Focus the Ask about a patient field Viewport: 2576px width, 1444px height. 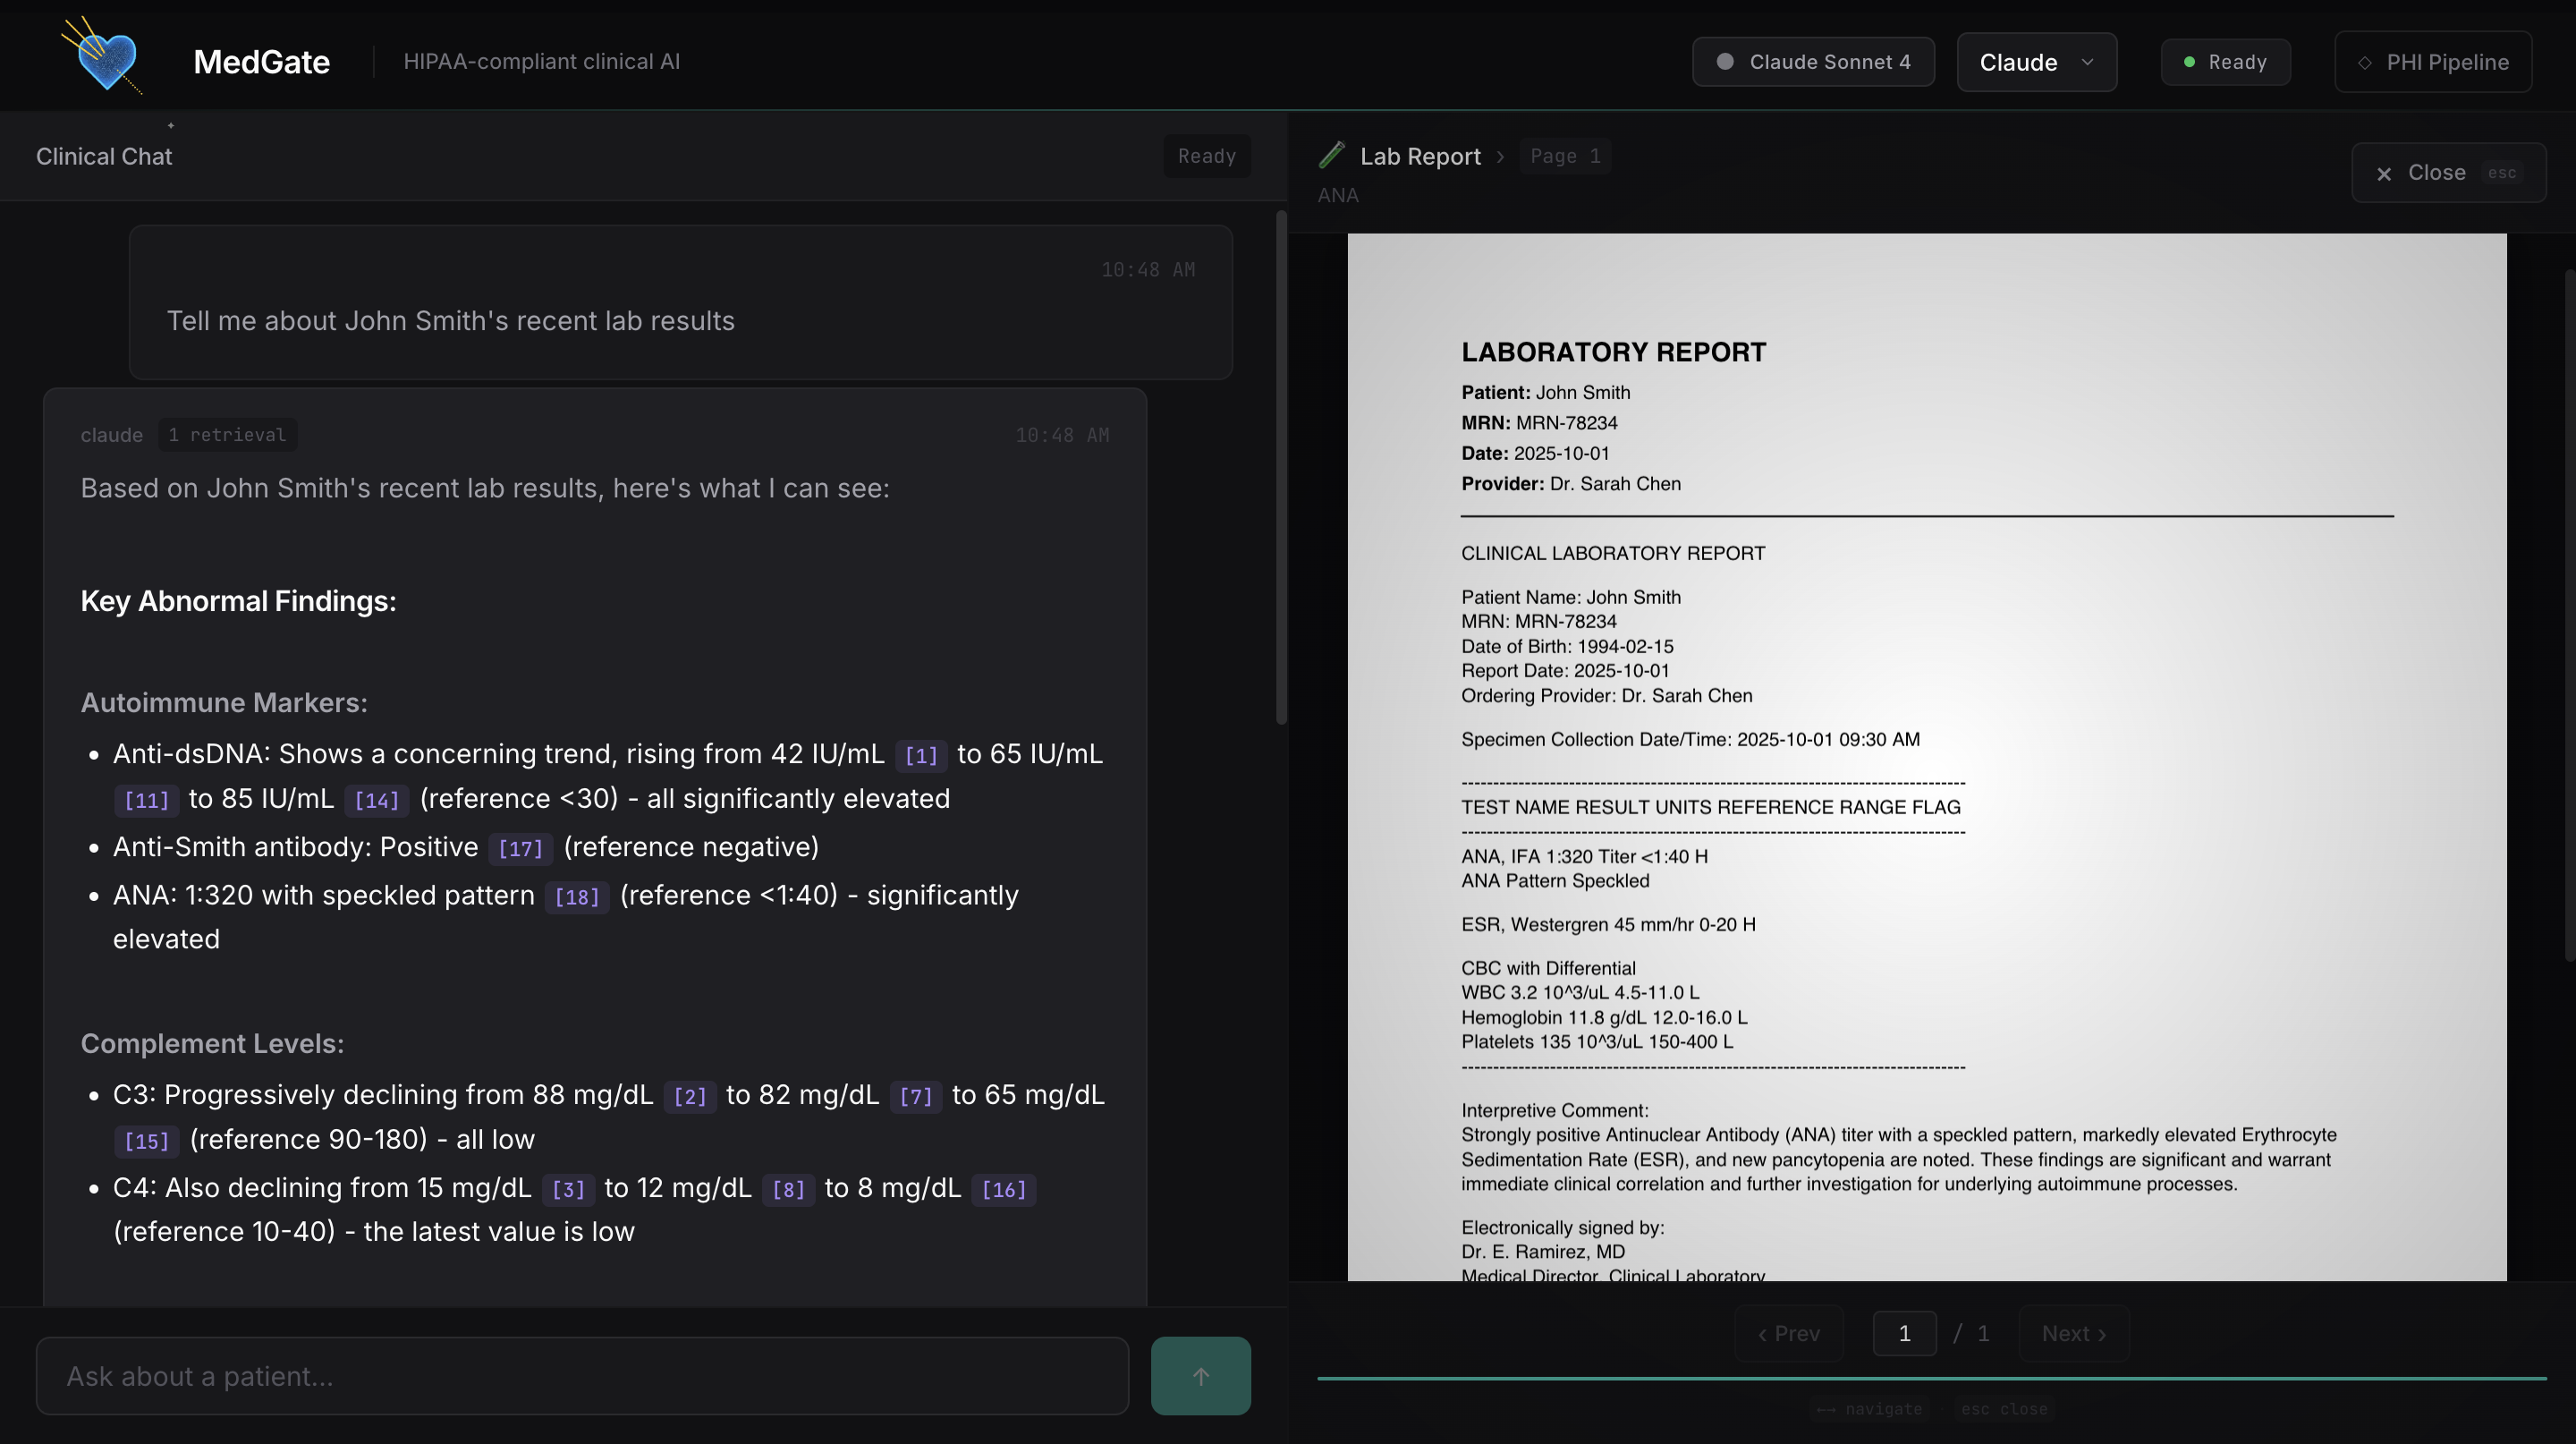coord(582,1376)
